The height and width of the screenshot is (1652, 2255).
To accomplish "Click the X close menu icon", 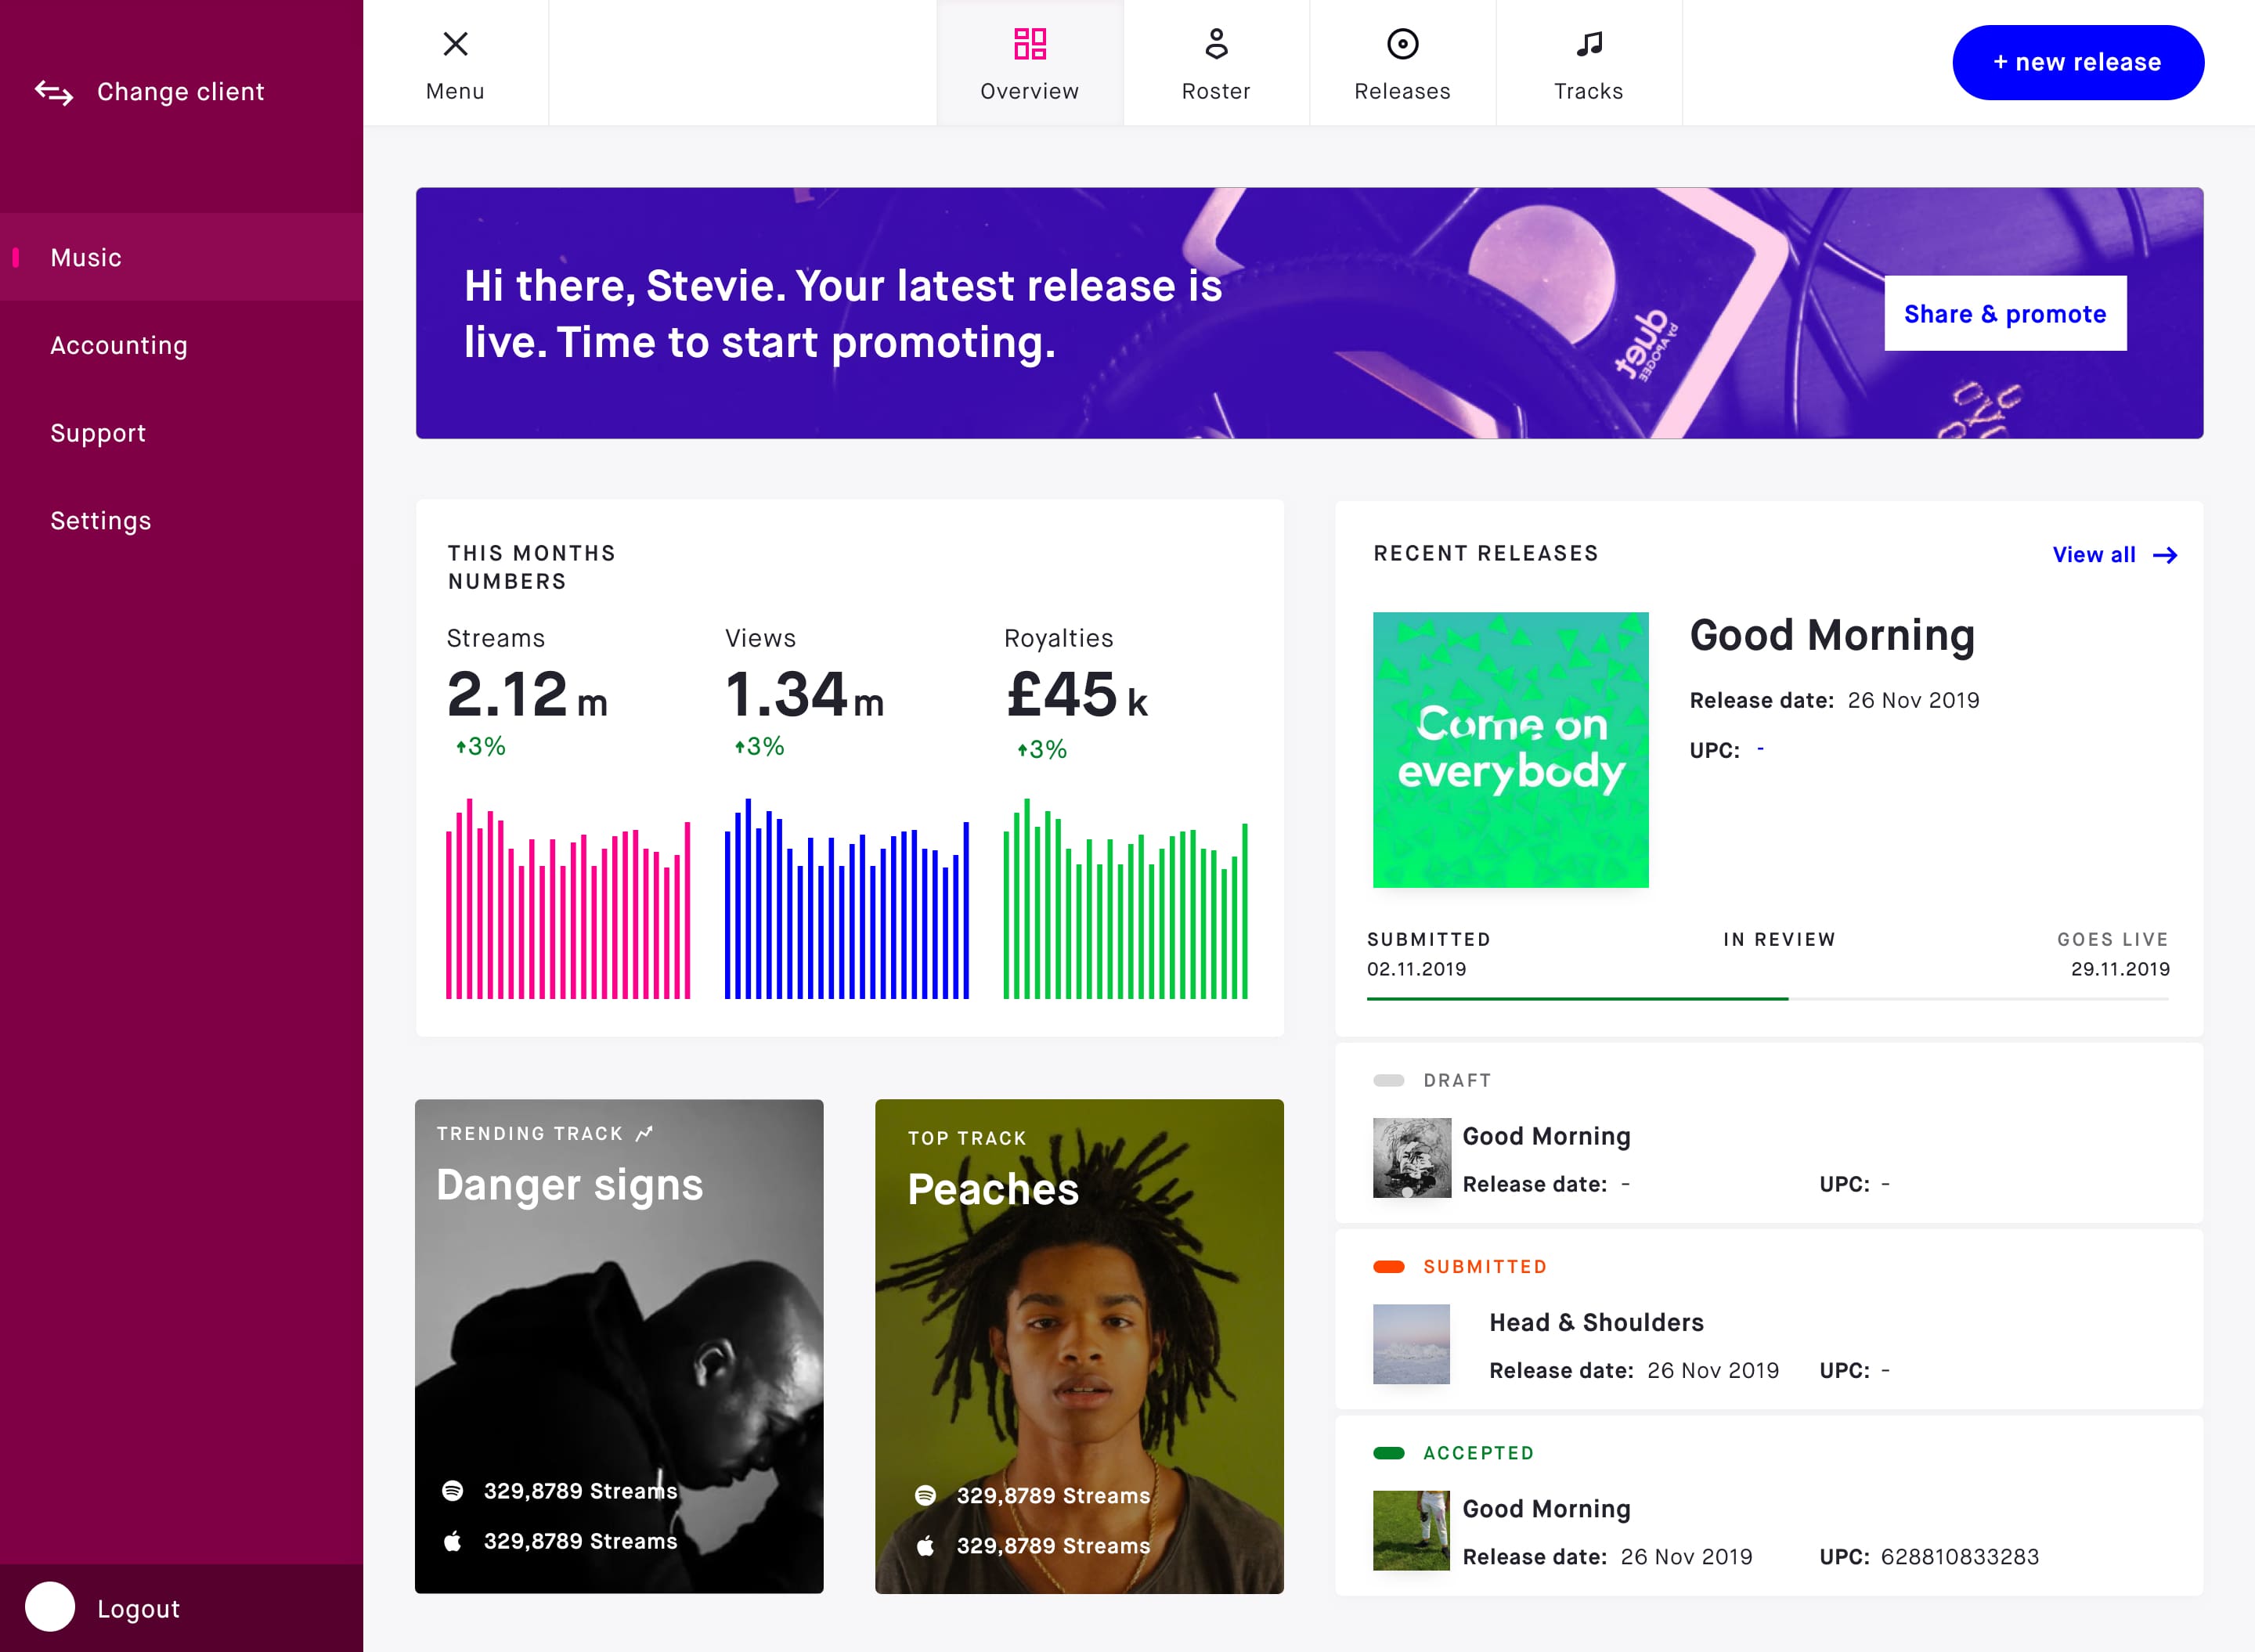I will click(x=455, y=44).
